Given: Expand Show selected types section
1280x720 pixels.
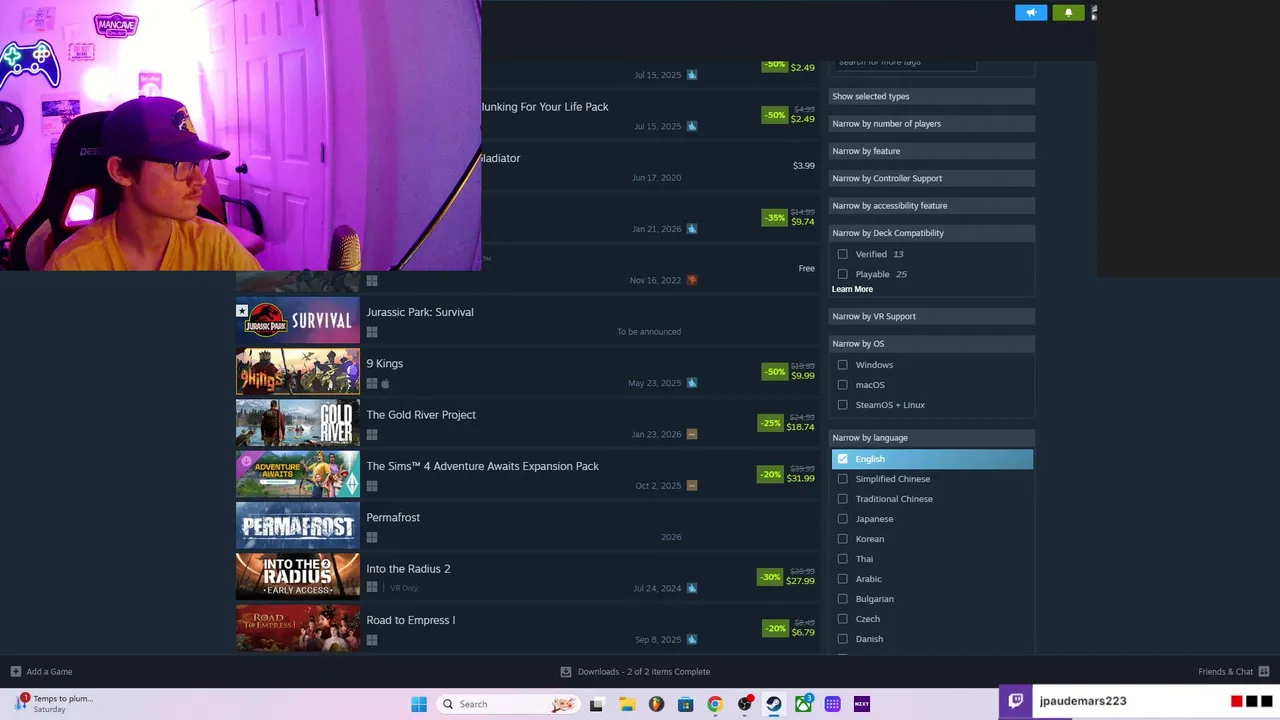Looking at the screenshot, I should point(931,96).
